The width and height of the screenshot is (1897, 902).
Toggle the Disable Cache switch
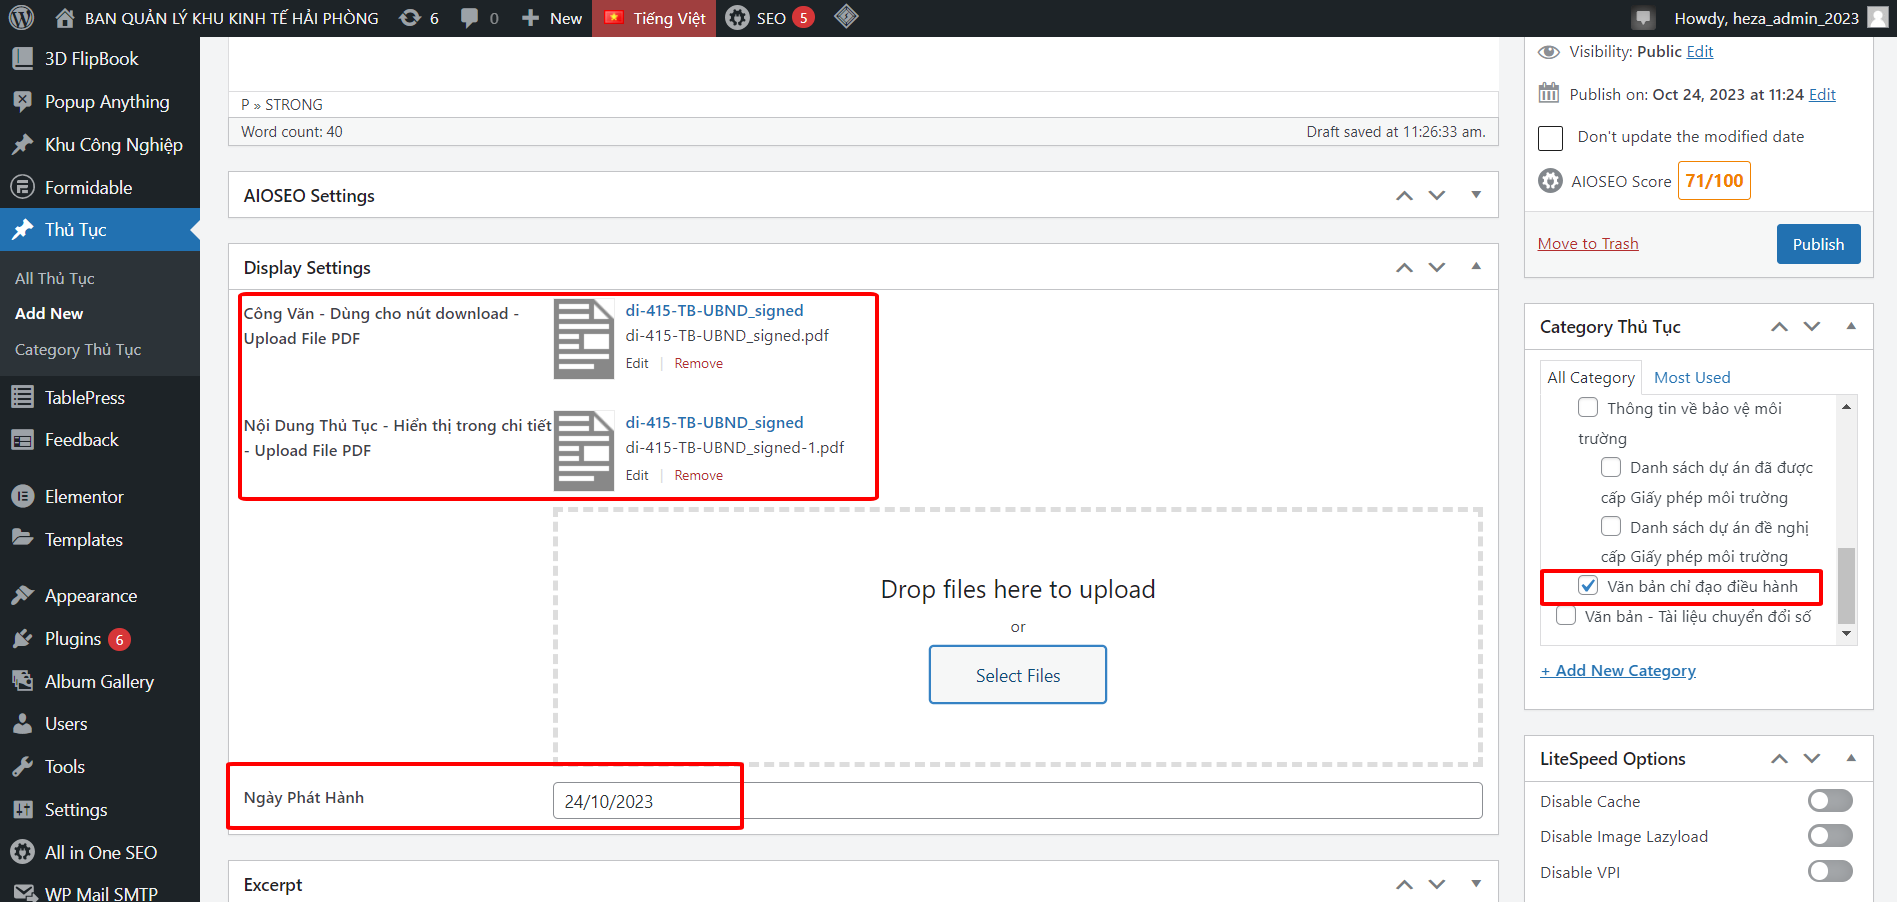pyautogui.click(x=1829, y=801)
